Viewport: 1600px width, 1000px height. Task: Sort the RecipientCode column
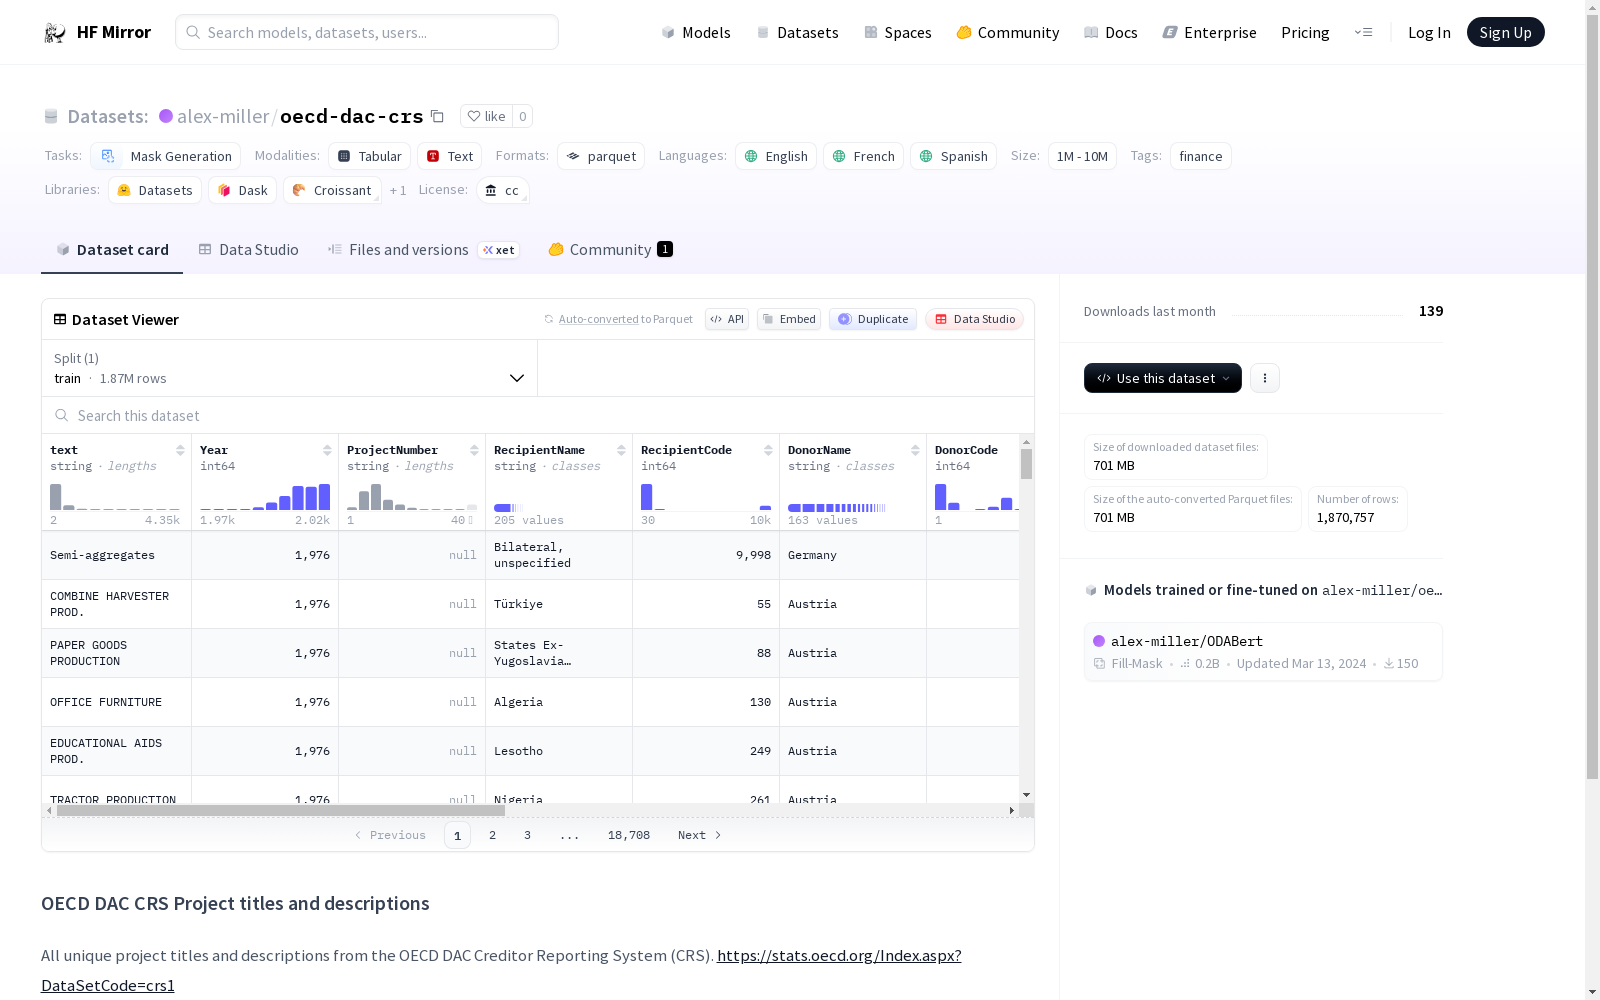tap(768, 450)
